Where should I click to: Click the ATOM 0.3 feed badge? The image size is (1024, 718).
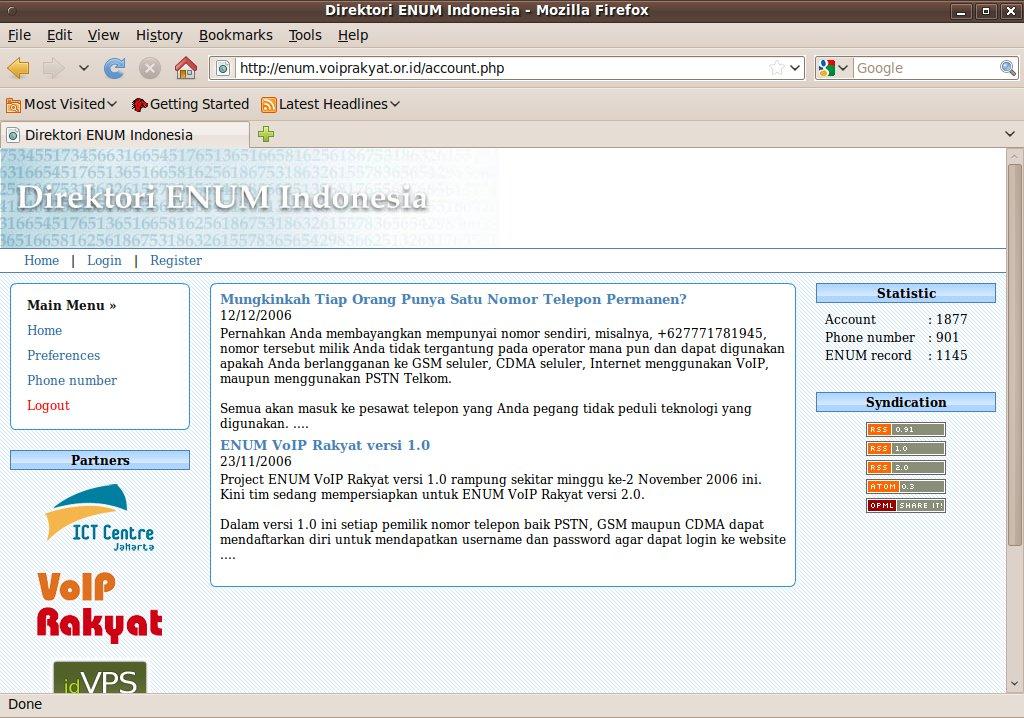(905, 487)
